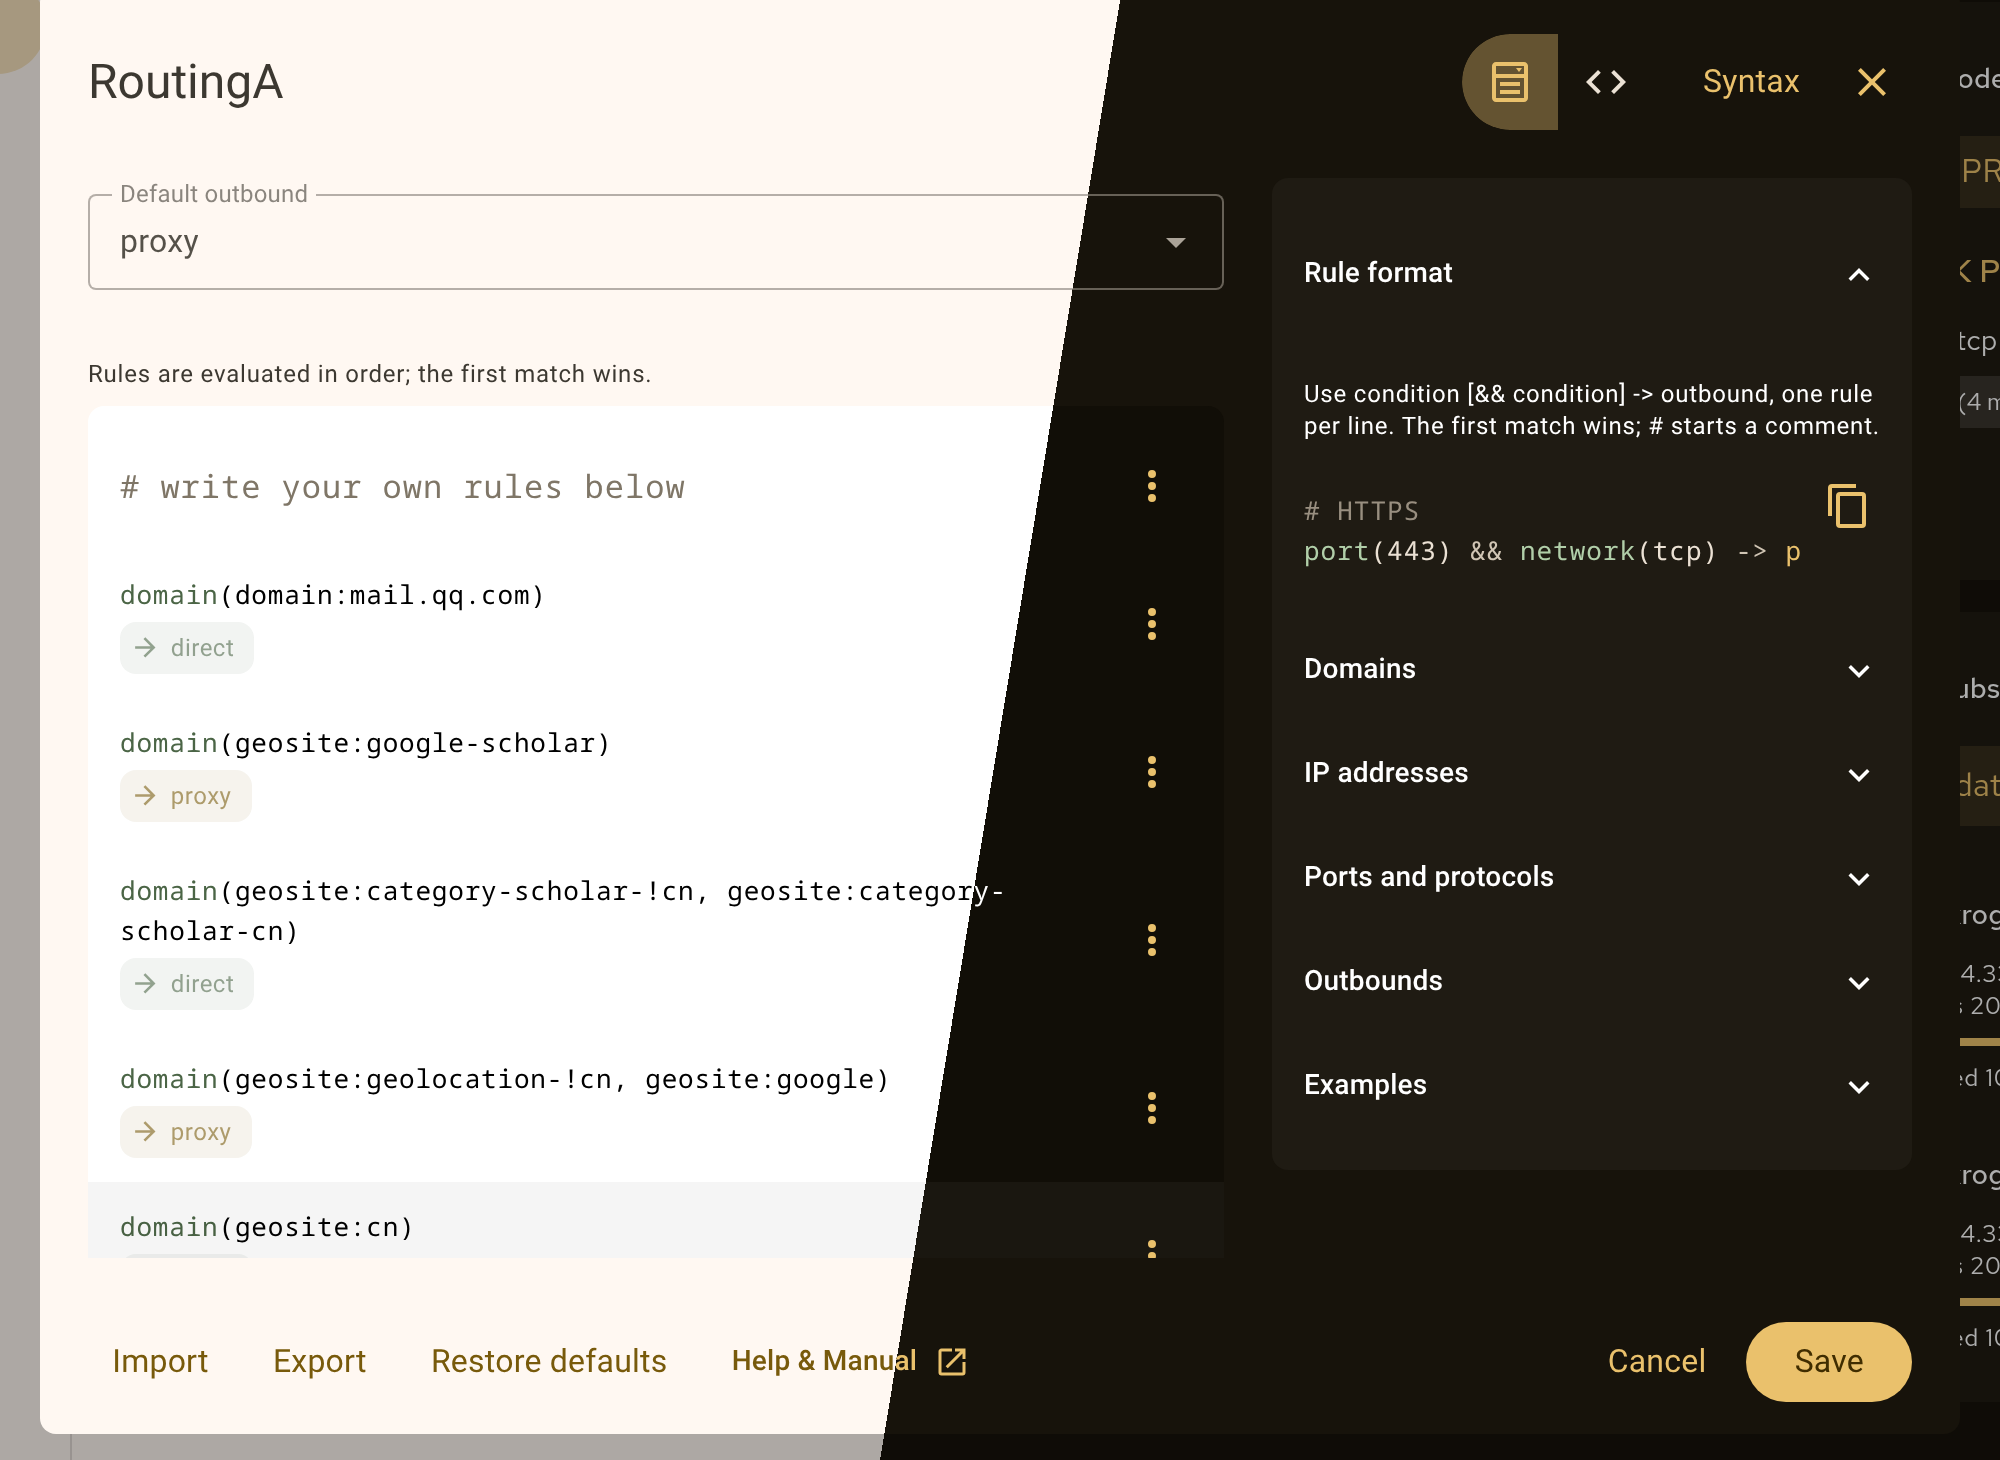Collapse the Rule format section
Screen dimensions: 2000x1460
click(x=1591, y=273)
